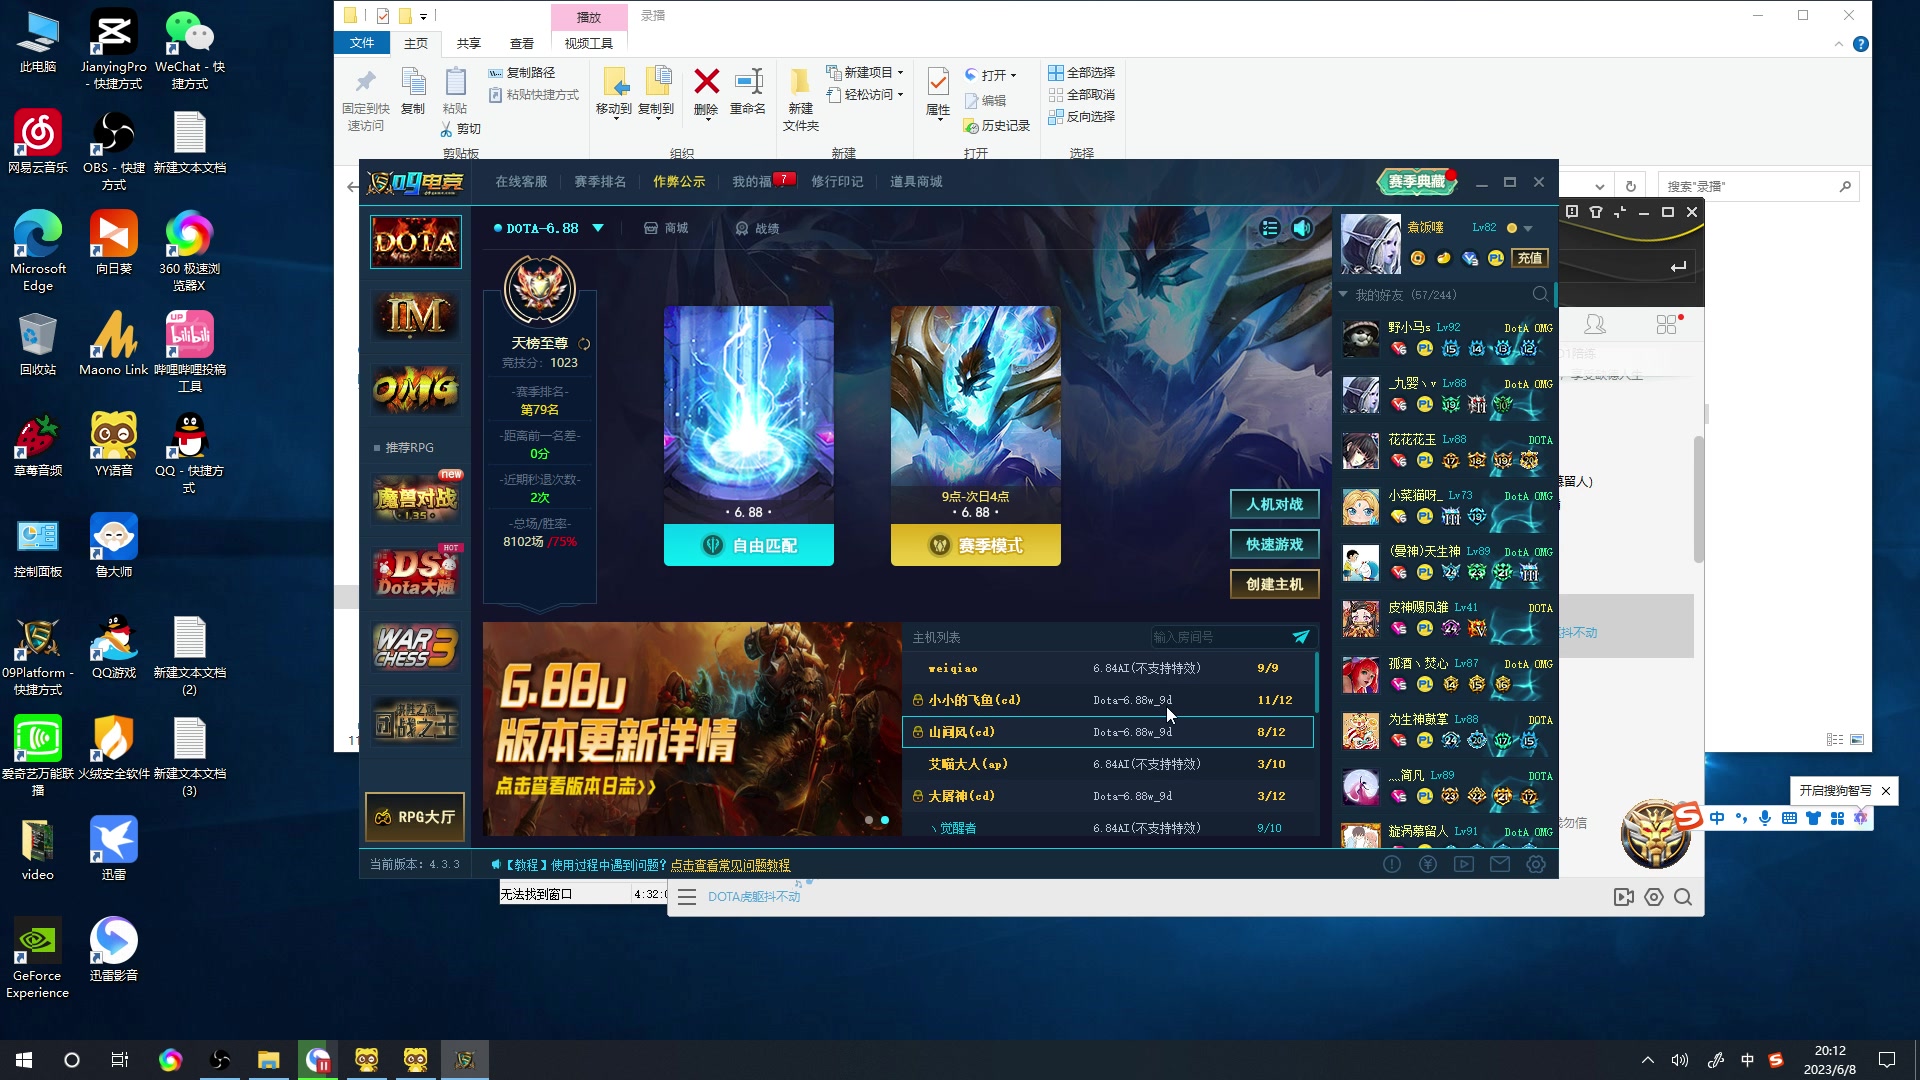Open Explorer address bar history dropdown
1920x1080 pixels.
click(x=1600, y=187)
